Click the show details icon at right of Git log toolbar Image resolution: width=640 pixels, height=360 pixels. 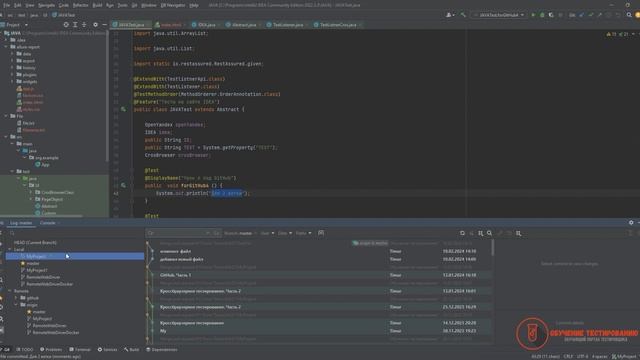click(518, 233)
